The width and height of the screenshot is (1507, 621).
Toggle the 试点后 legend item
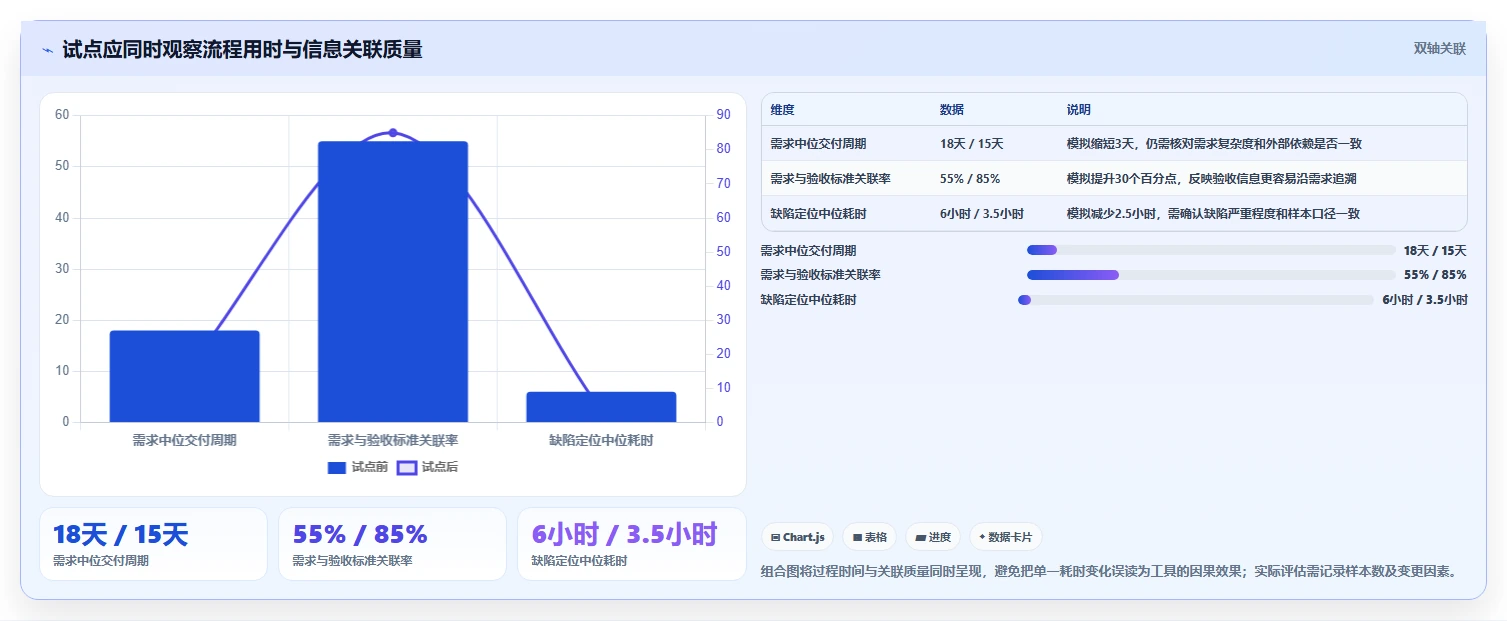(x=428, y=467)
